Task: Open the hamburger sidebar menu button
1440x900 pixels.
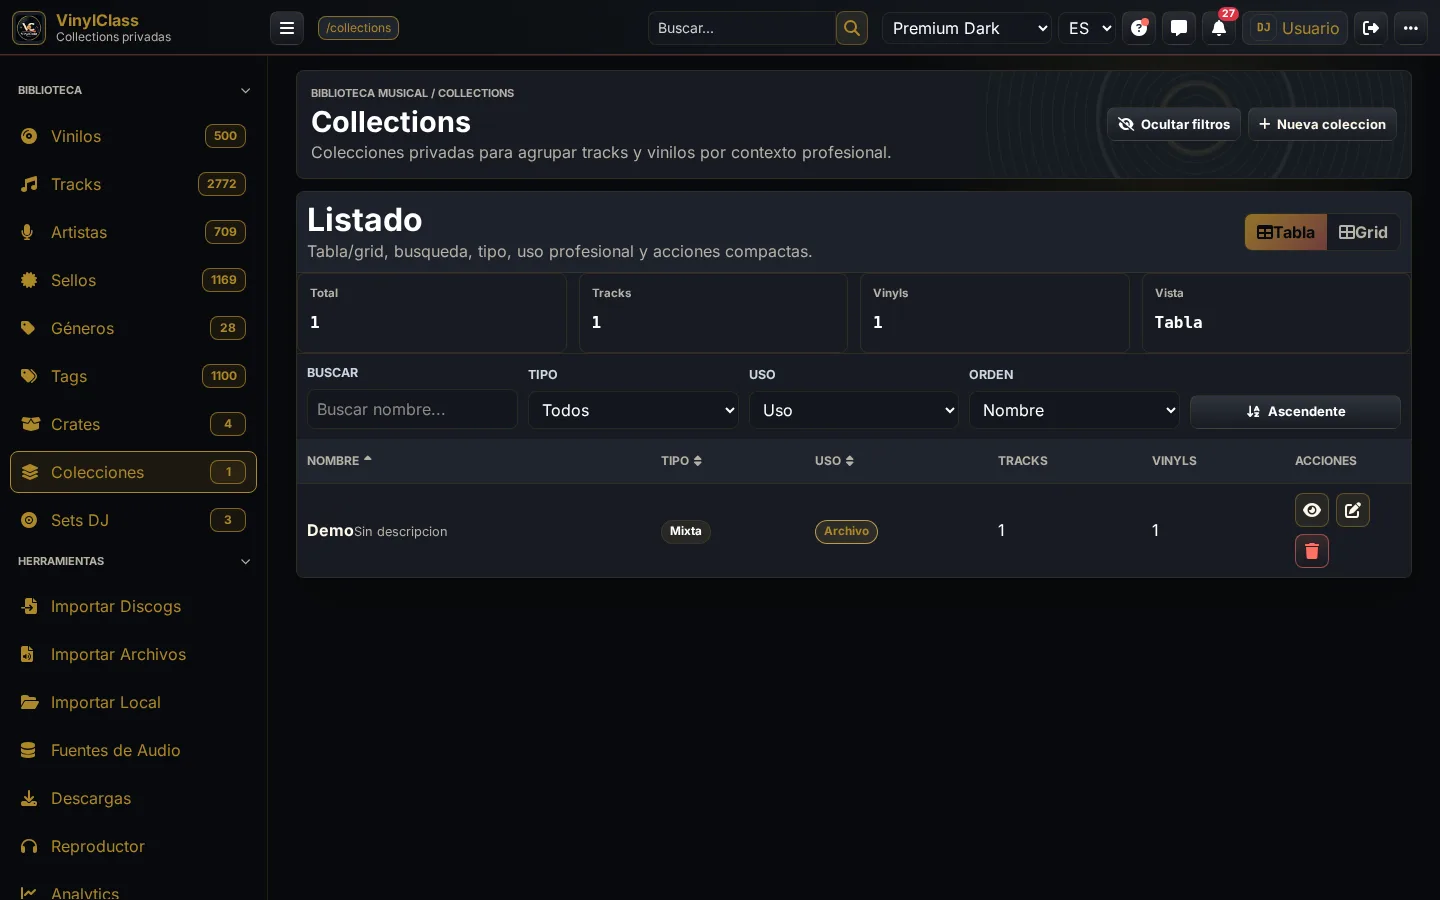Action: 287,28
